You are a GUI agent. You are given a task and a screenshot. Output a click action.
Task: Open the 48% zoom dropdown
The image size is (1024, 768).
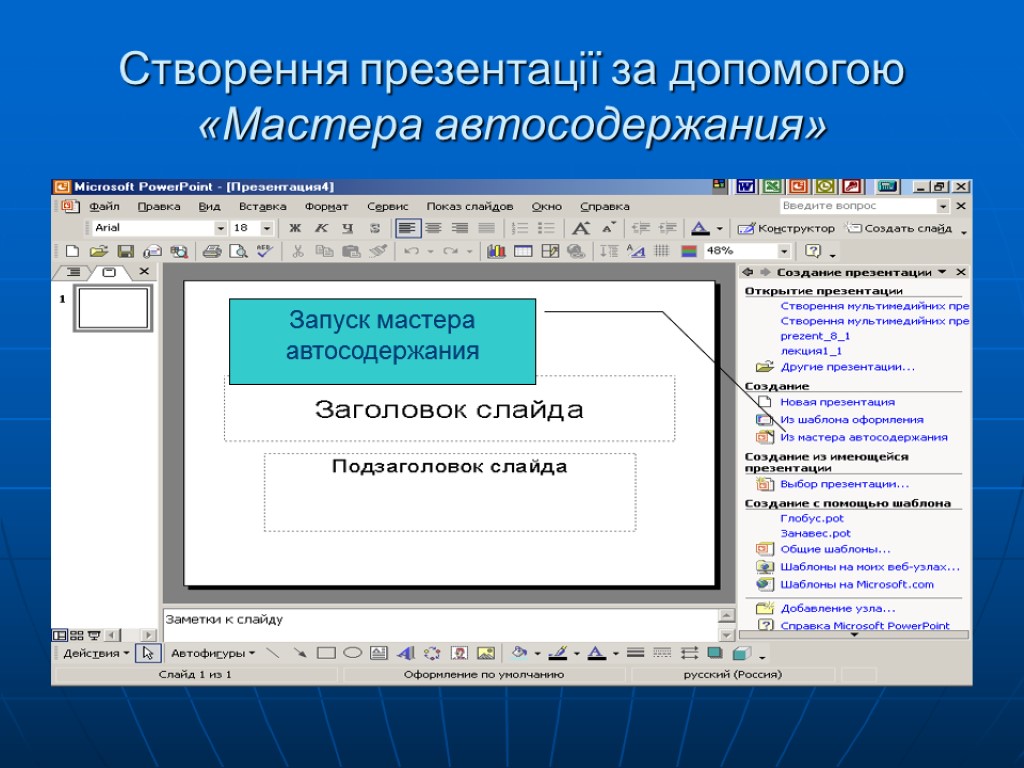[x=784, y=251]
